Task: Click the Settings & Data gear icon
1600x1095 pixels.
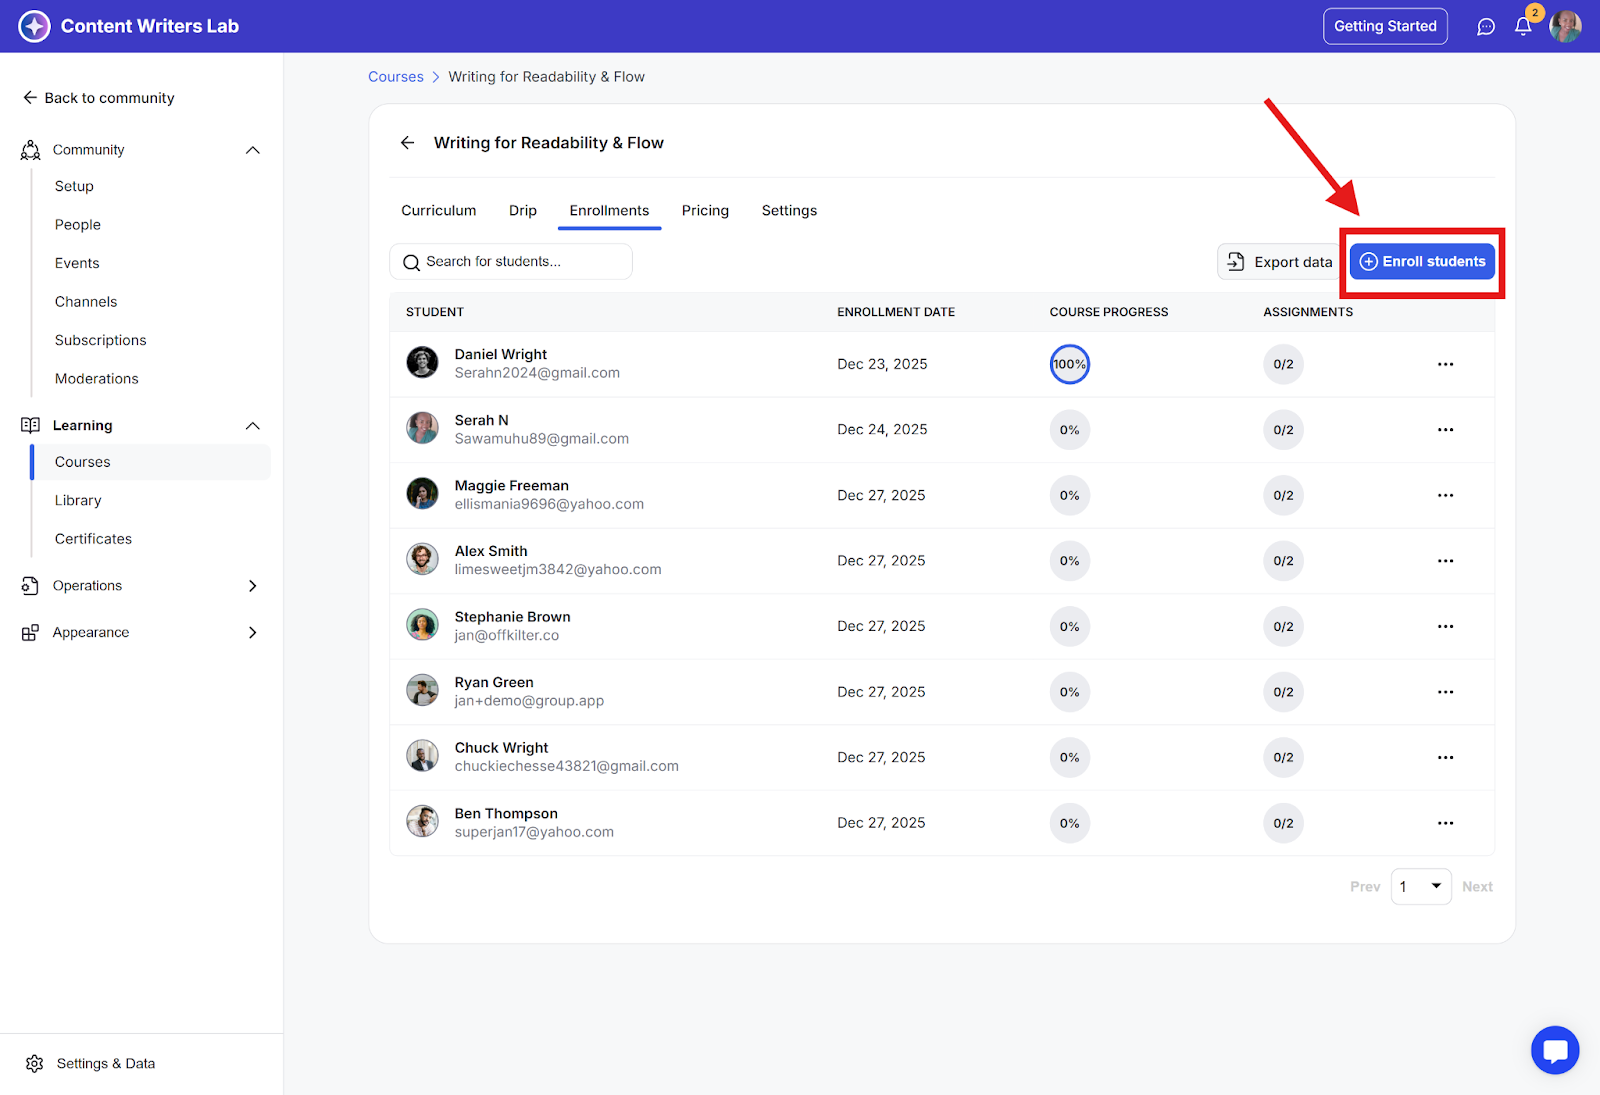Action: coord(35,1064)
